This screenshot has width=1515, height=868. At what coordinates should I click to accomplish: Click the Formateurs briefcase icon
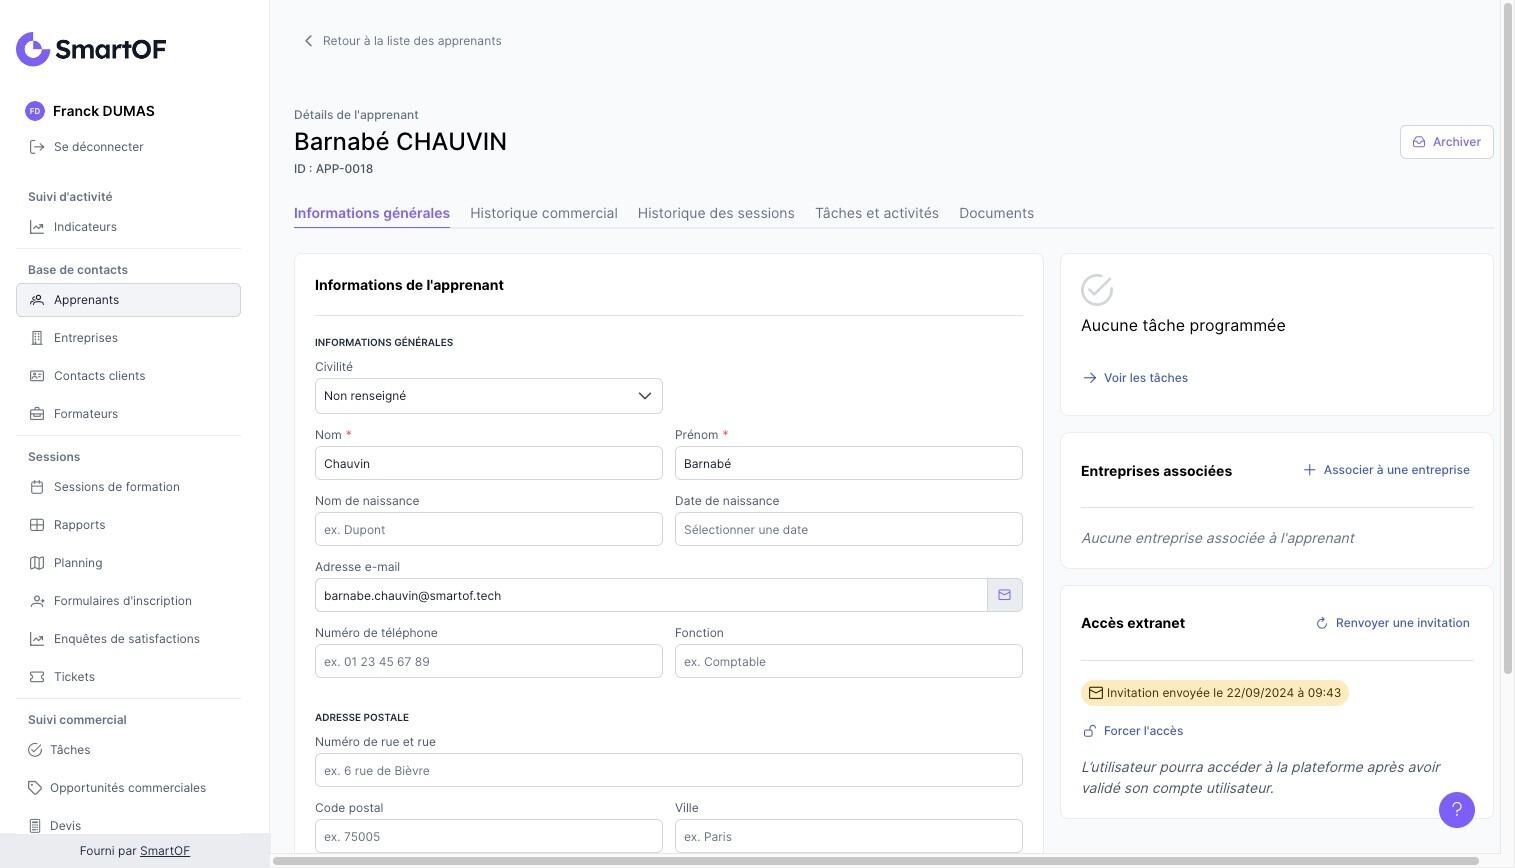click(37, 414)
